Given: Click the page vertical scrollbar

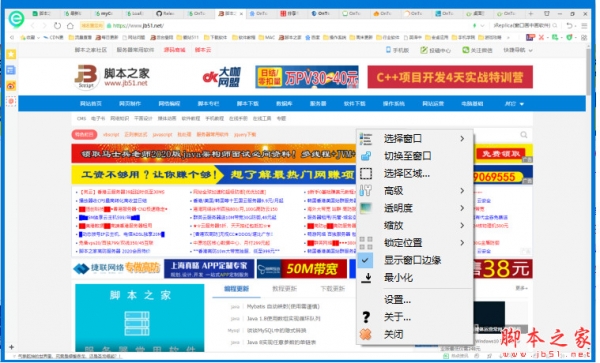Looking at the screenshot, I should click(x=589, y=73).
